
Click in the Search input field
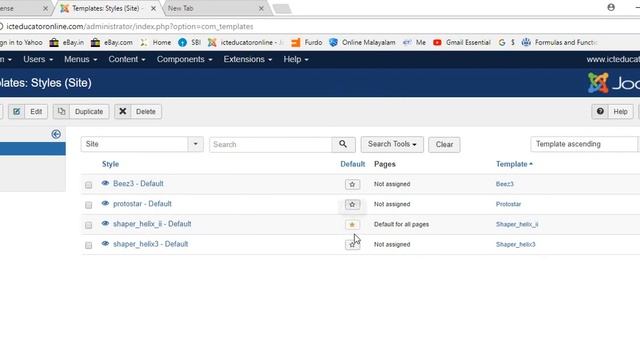pyautogui.click(x=271, y=144)
